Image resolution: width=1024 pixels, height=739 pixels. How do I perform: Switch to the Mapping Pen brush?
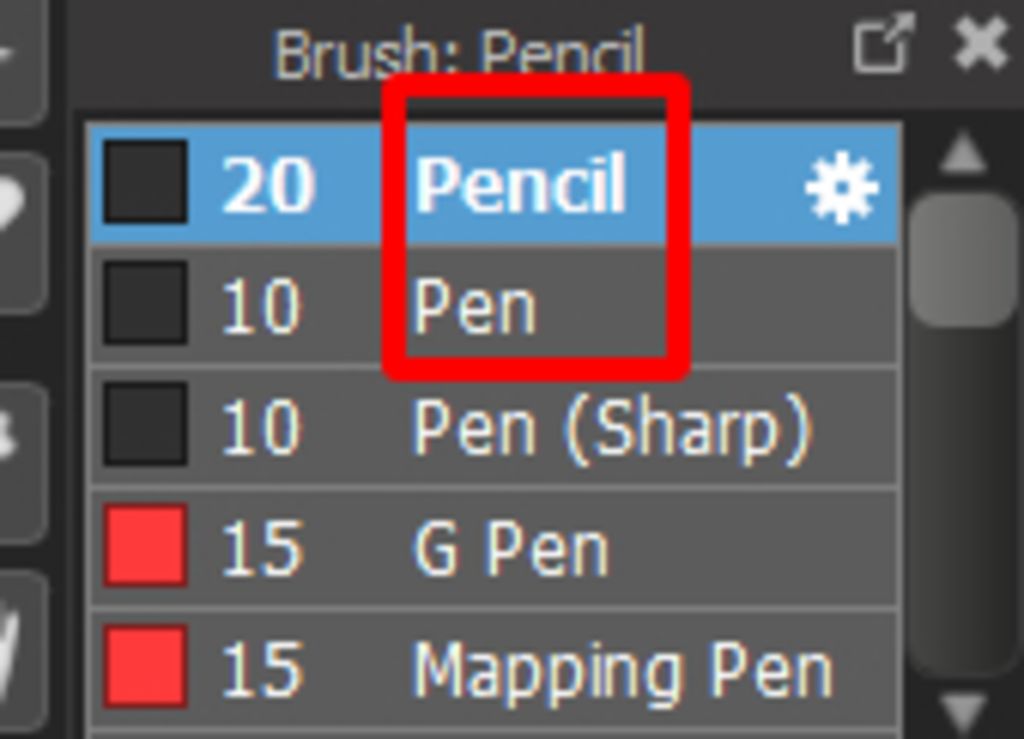622,670
